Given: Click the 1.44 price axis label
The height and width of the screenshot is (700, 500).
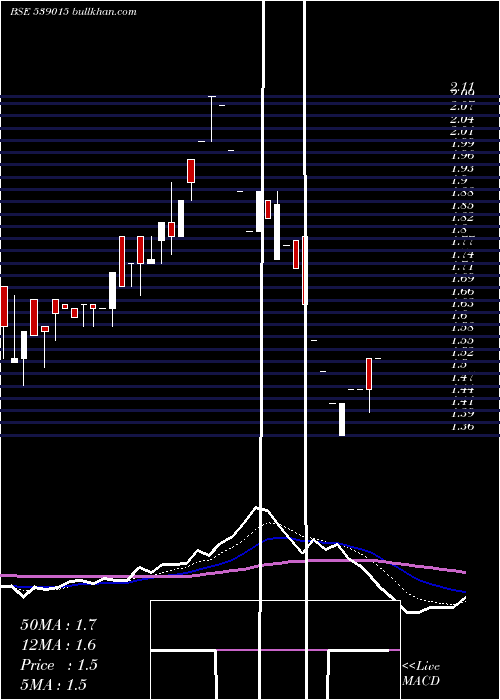Looking at the screenshot, I should [462, 390].
